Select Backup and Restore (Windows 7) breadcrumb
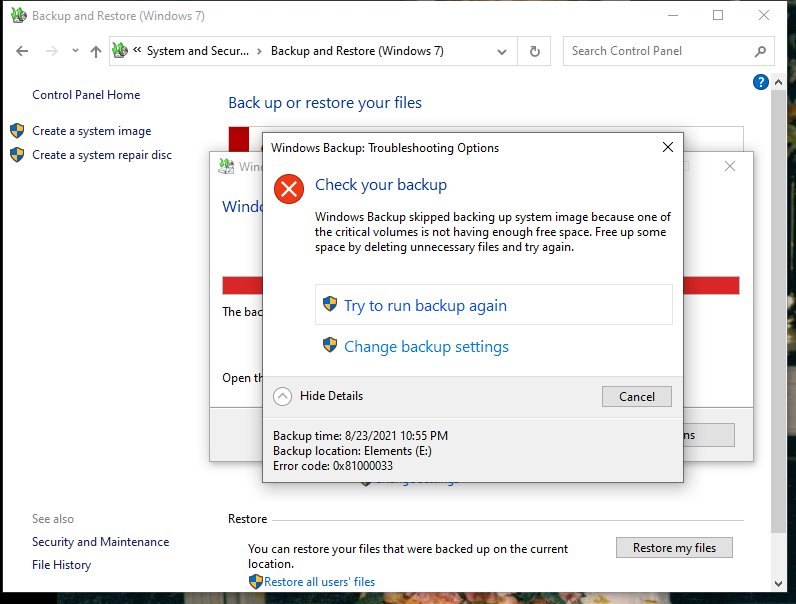Viewport: 796px width, 604px height. (357, 51)
